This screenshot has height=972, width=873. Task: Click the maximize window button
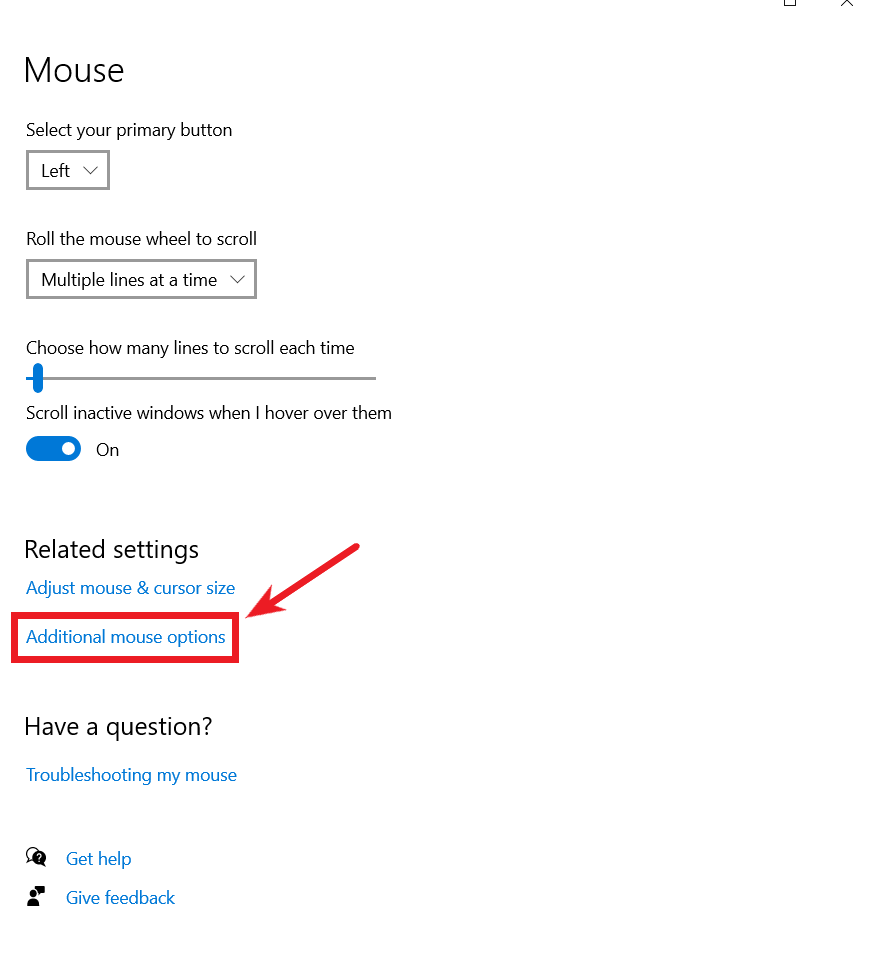[x=789, y=5]
